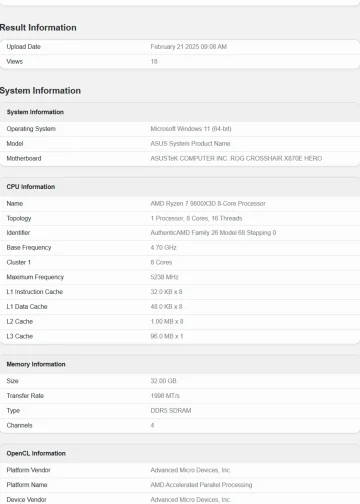Select memory Type value DDR5 SDRAM

[171, 411]
